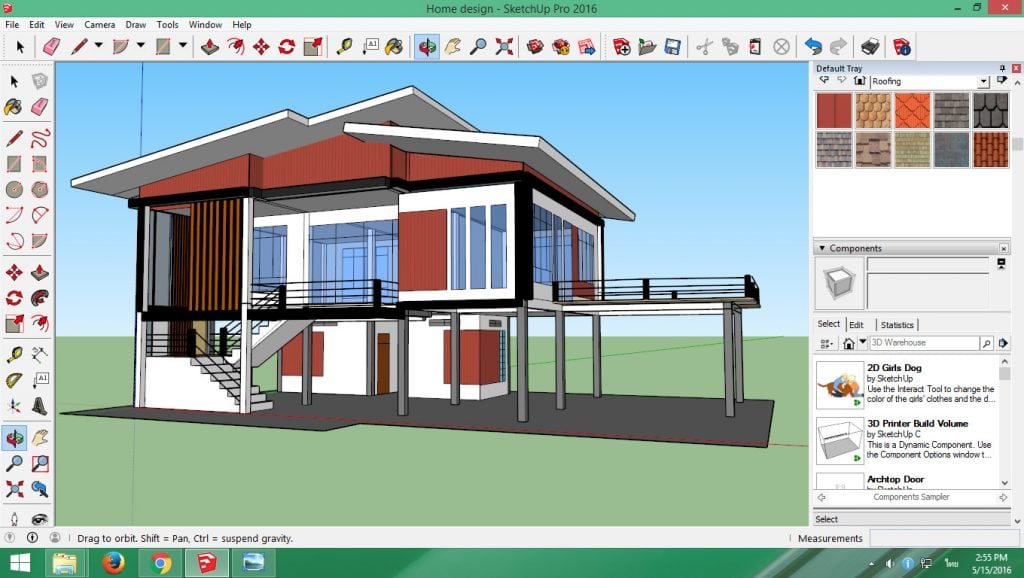Image resolution: width=1024 pixels, height=578 pixels.
Task: Select the 2D Girls Dog component thumbnail
Action: click(840, 385)
